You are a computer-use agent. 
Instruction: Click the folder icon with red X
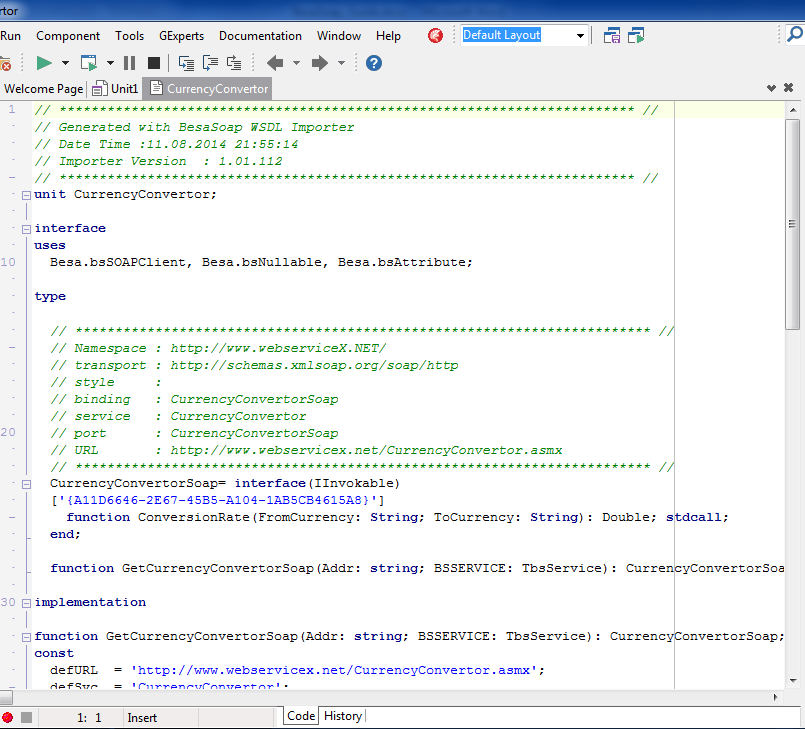pyautogui.click(x=5, y=64)
